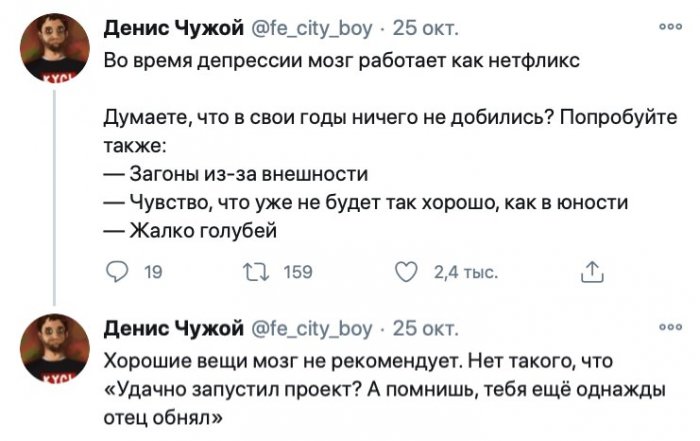Open second tweet's profile avatar
The height and width of the screenshot is (441, 700).
click(x=56, y=345)
